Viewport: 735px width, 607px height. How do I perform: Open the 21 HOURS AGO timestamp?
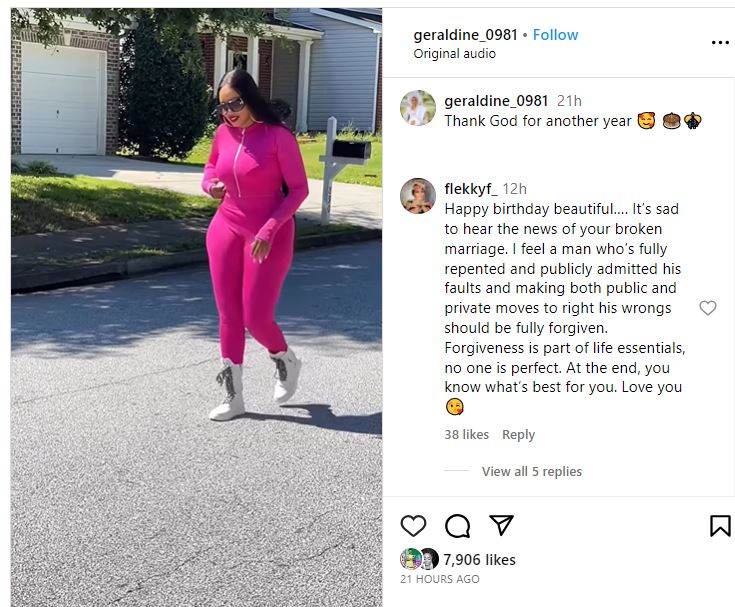click(440, 579)
